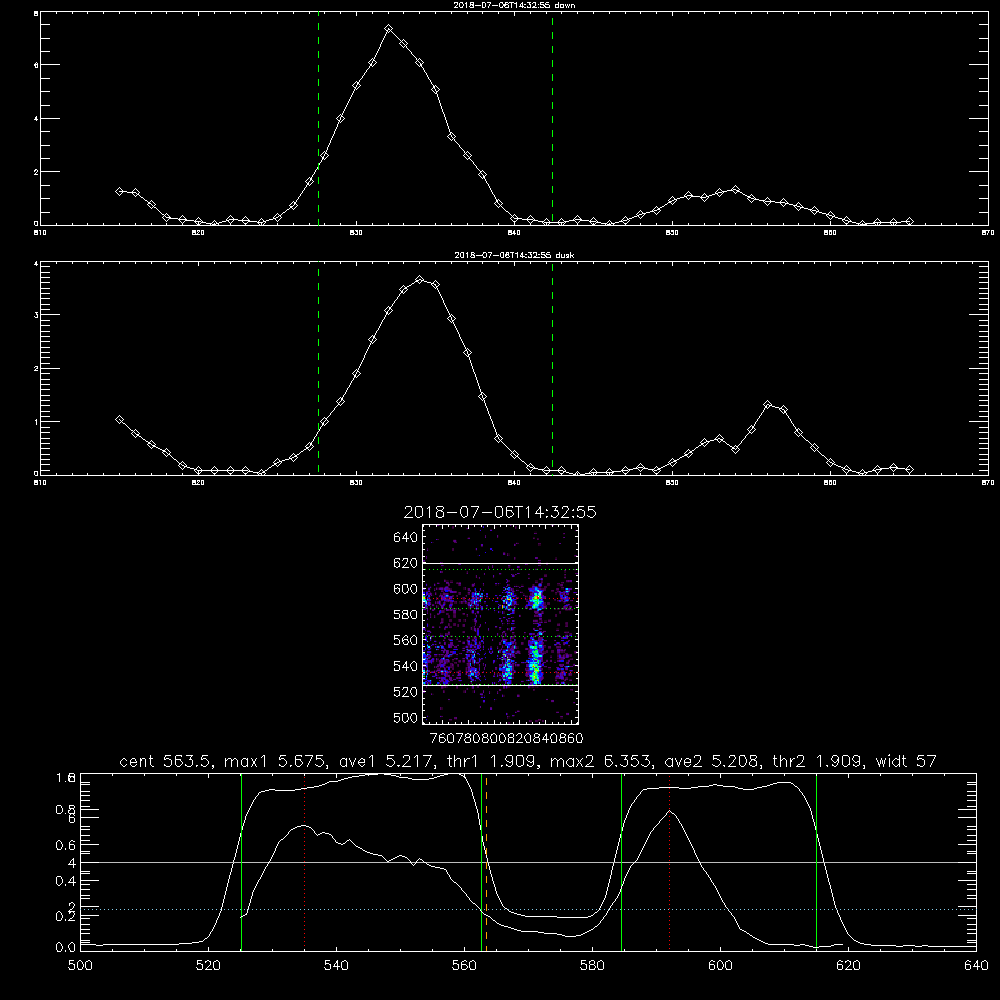
Task: Click the "thr1 1.909" value in the stats line
Action: point(492,761)
